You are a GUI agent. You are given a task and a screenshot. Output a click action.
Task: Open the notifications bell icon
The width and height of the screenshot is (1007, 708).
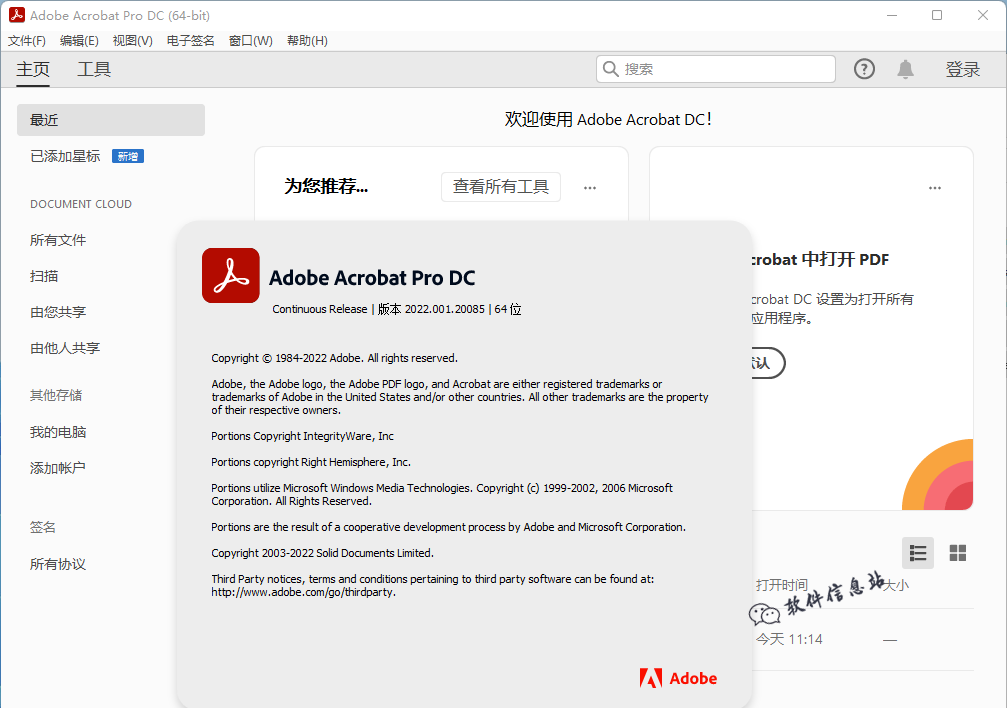(905, 69)
